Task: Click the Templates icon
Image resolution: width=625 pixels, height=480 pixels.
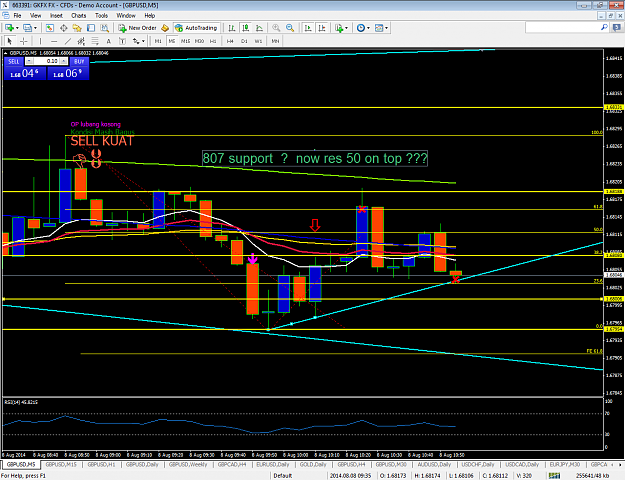Action: click(x=379, y=28)
